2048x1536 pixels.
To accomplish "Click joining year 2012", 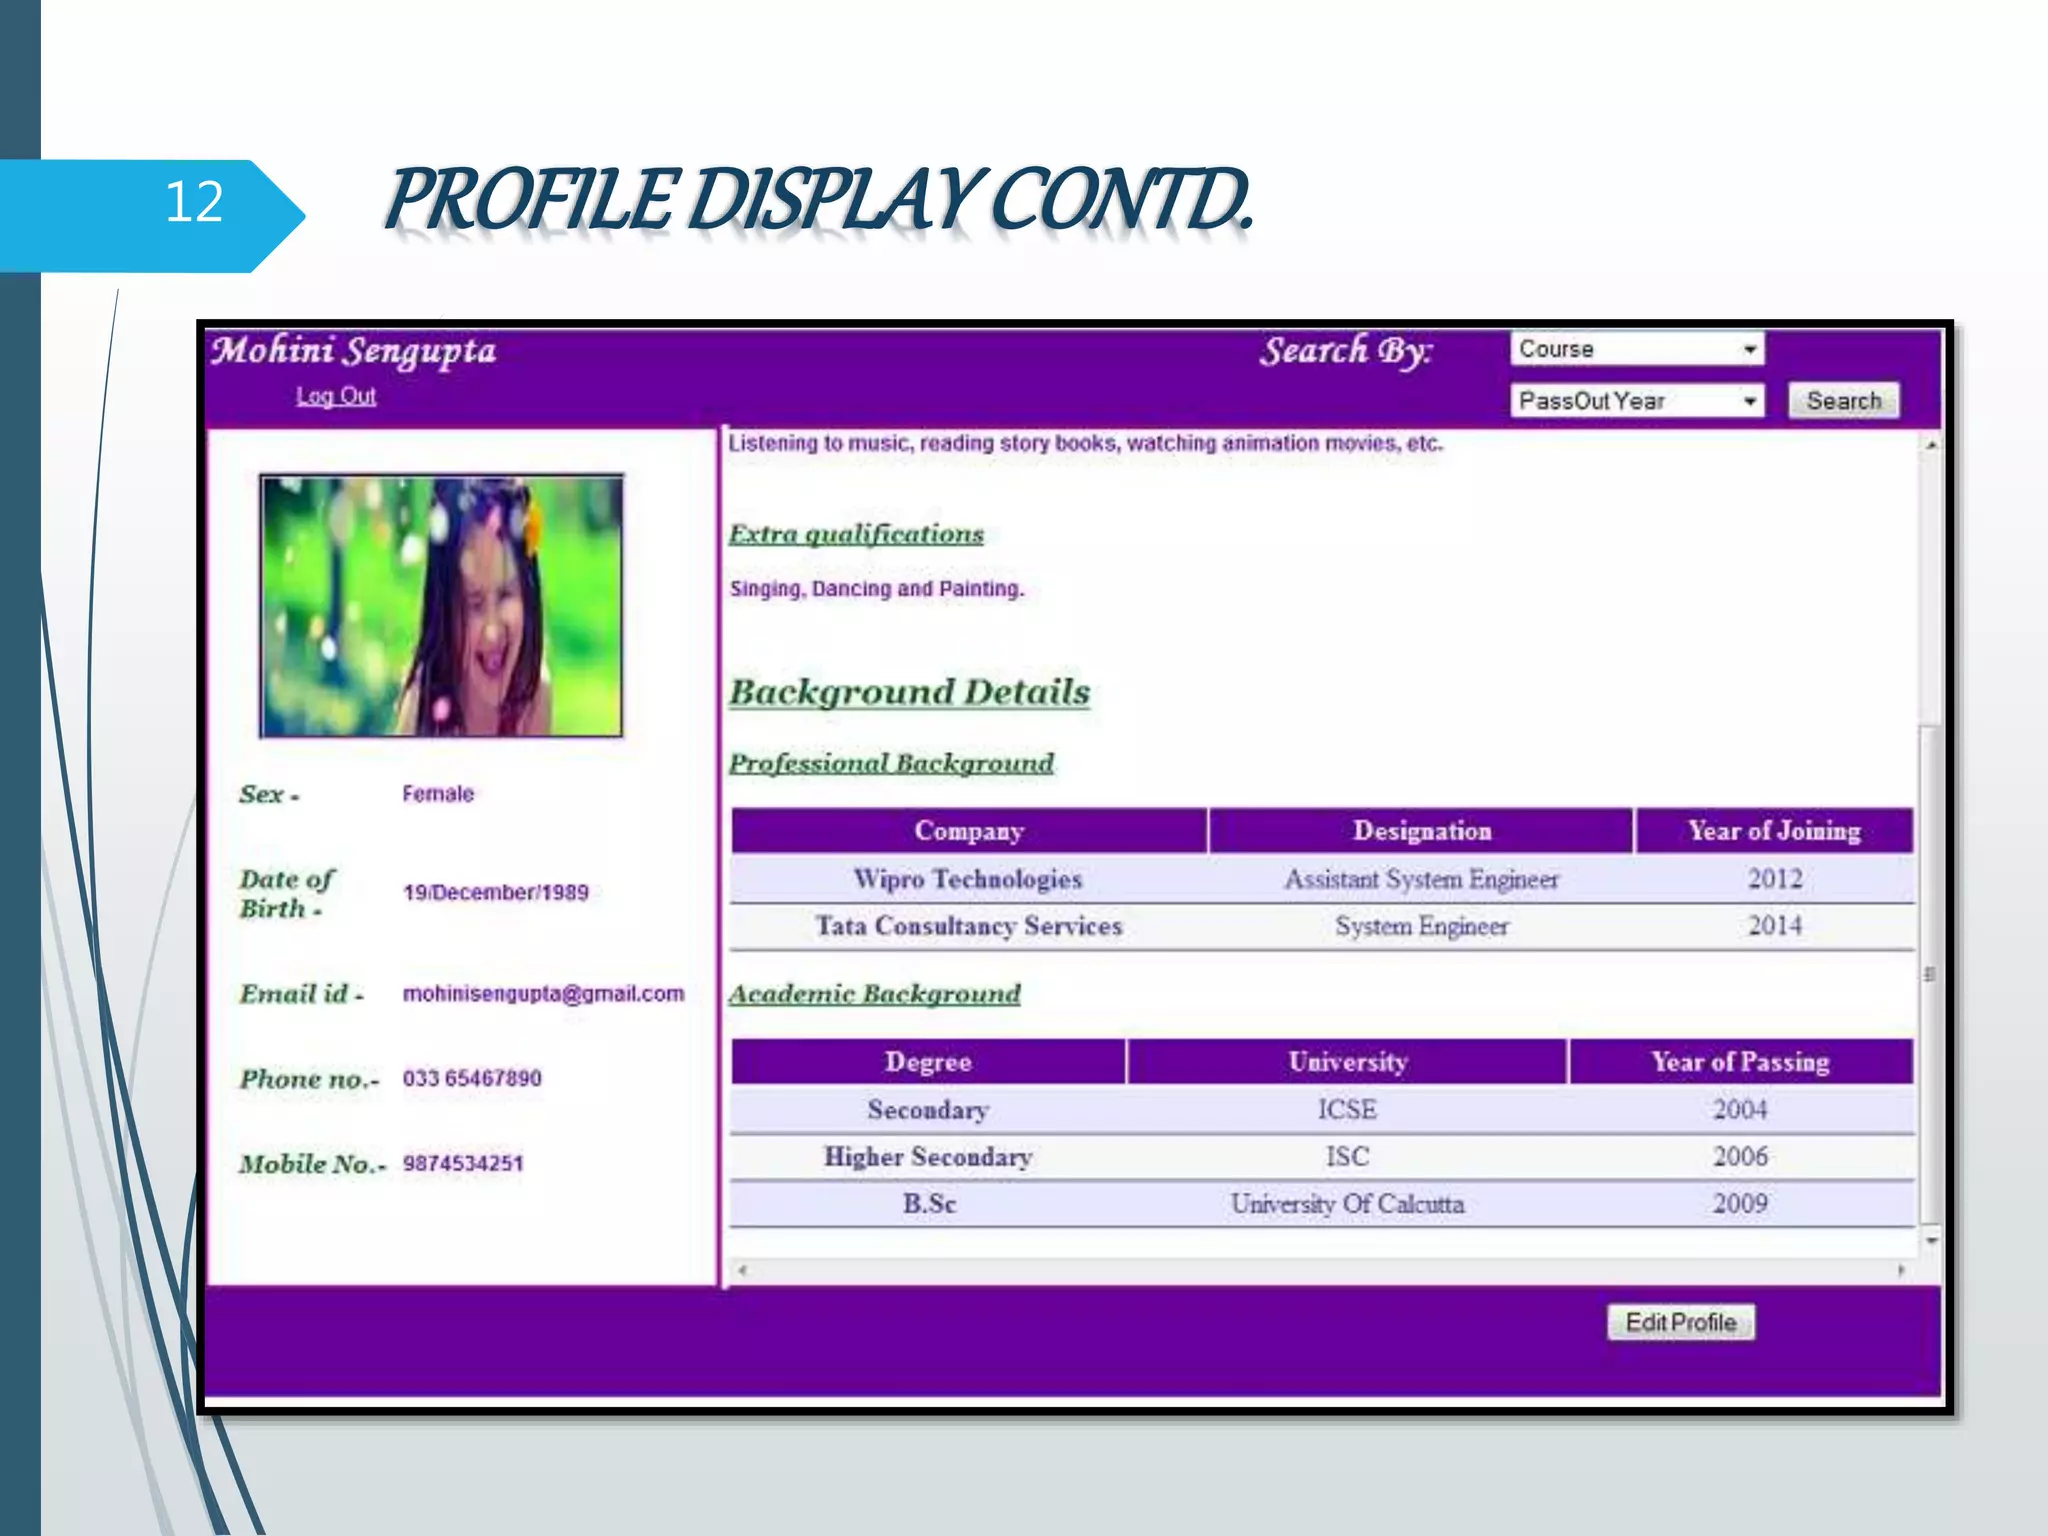I will (1774, 879).
